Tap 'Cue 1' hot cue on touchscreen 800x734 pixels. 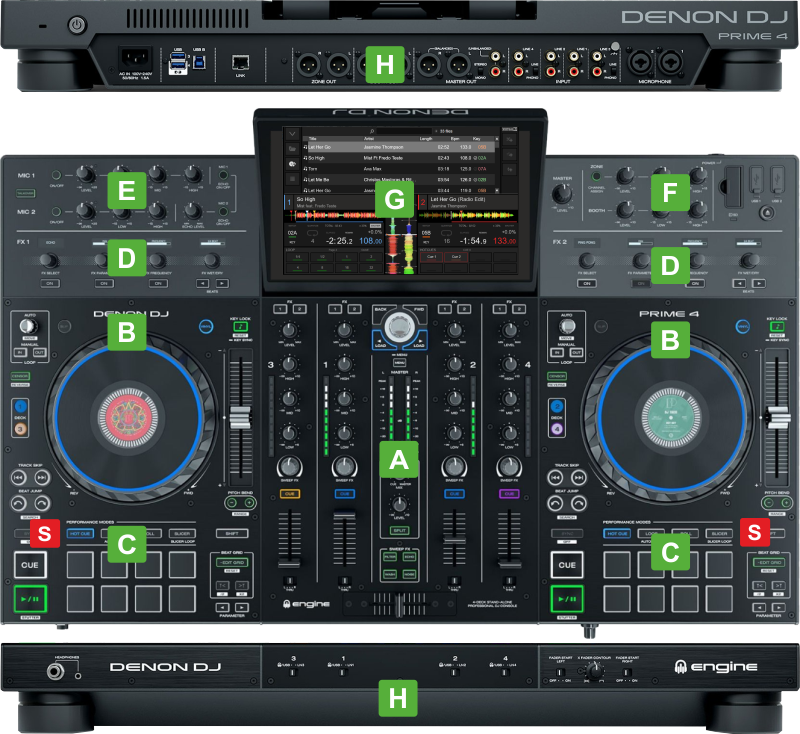431,257
